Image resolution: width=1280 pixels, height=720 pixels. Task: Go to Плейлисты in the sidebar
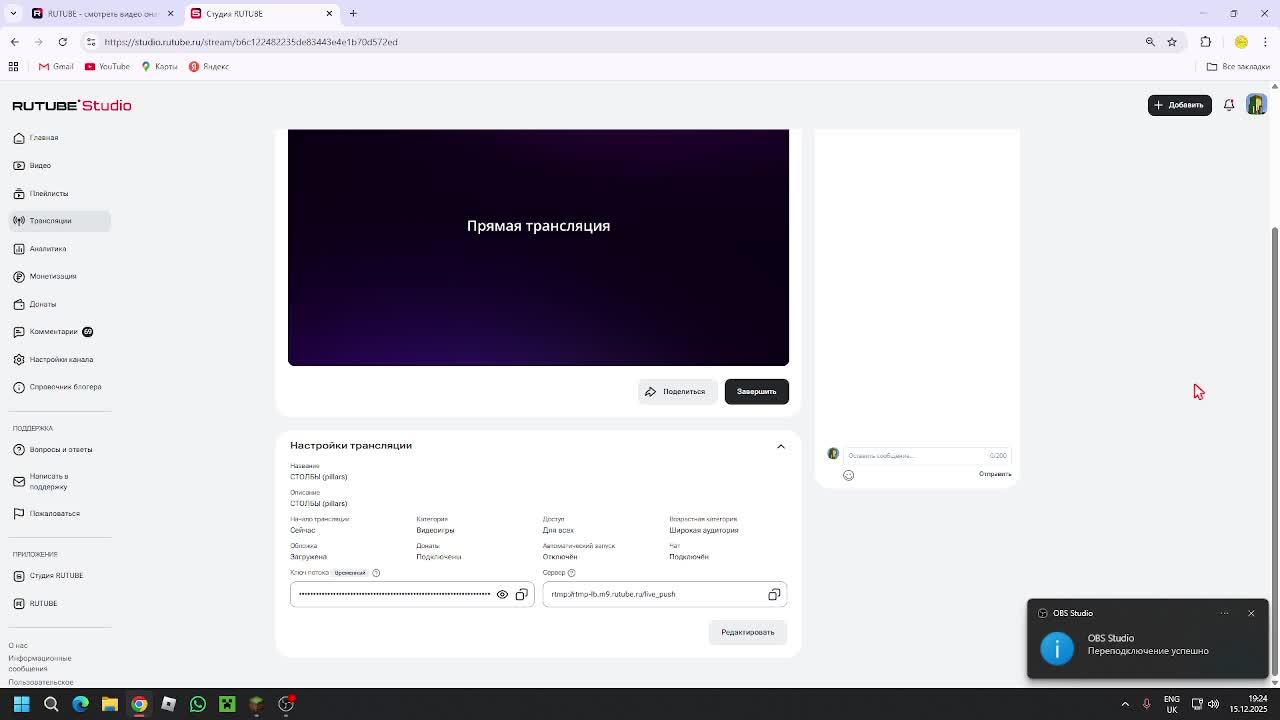(41, 193)
